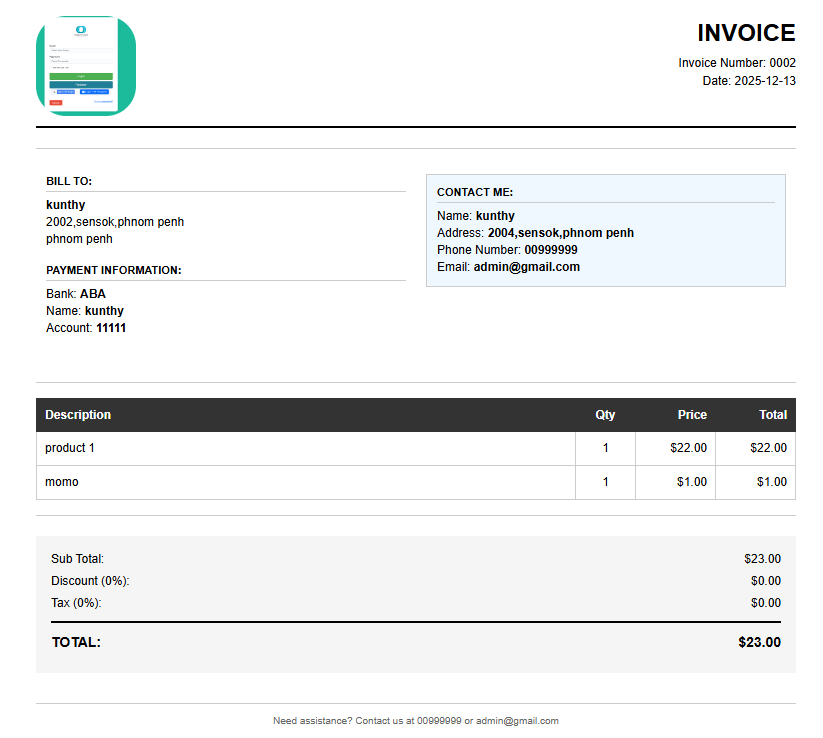Select the kunthy billing name
The image size is (823, 738).
(65, 204)
